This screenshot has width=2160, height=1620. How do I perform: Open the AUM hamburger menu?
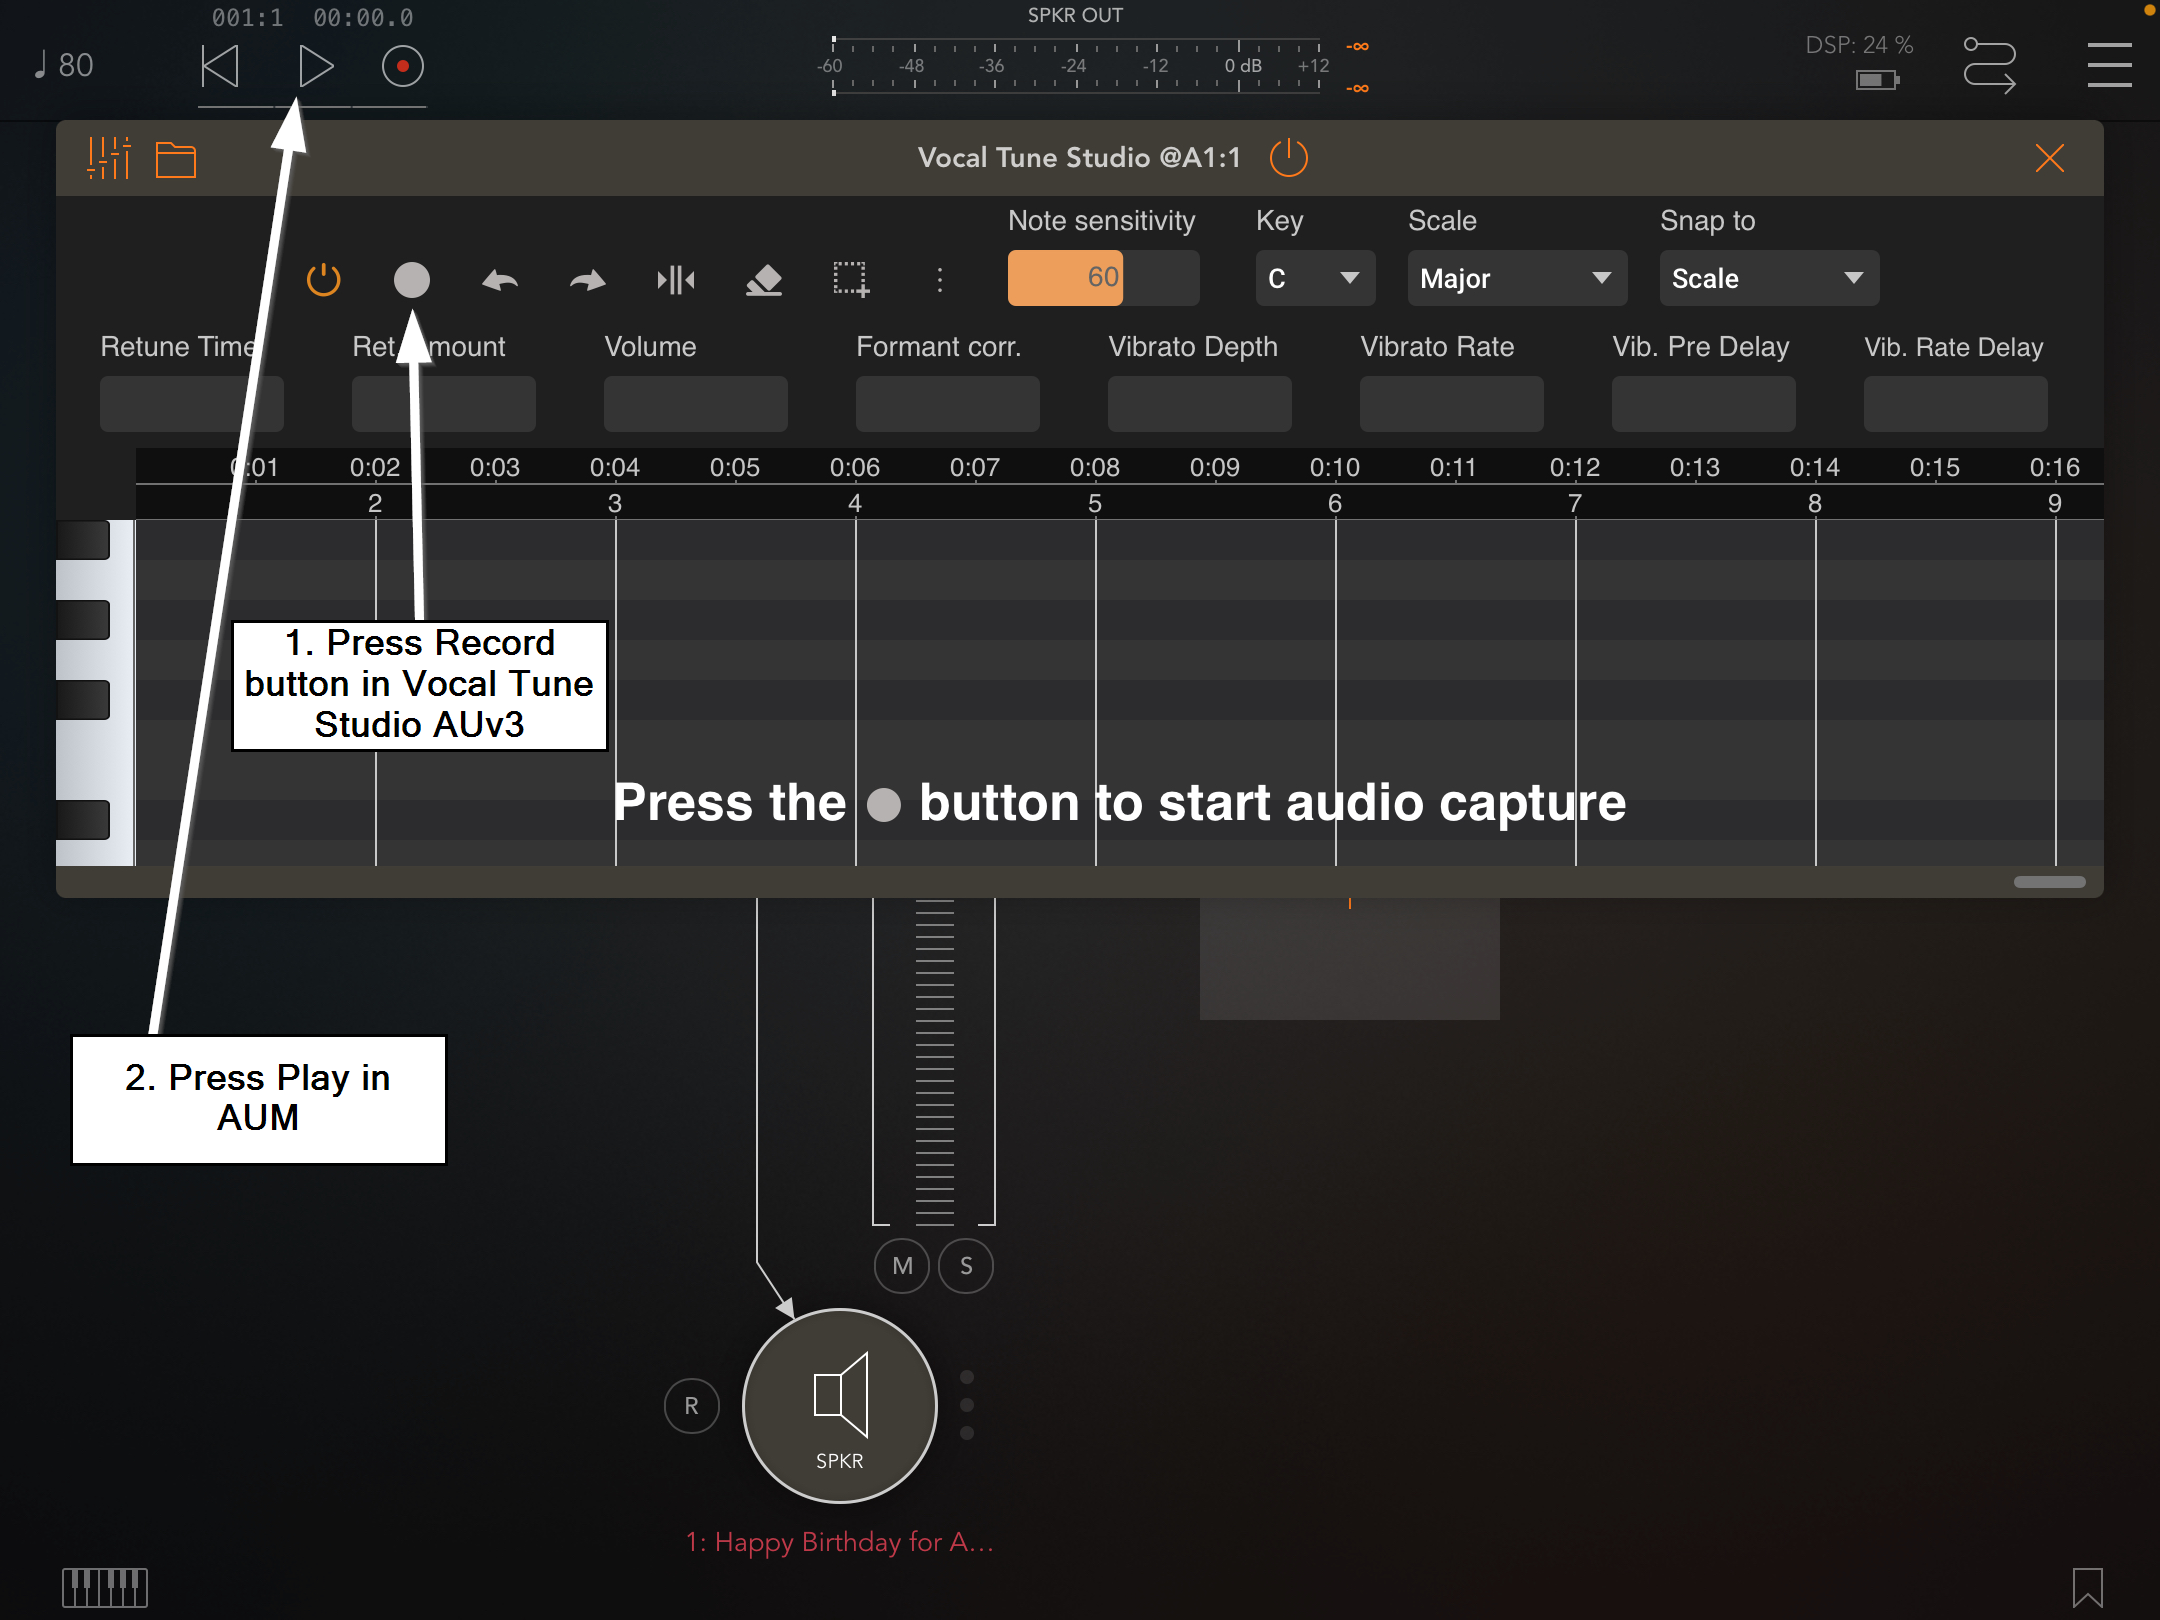click(x=2109, y=63)
